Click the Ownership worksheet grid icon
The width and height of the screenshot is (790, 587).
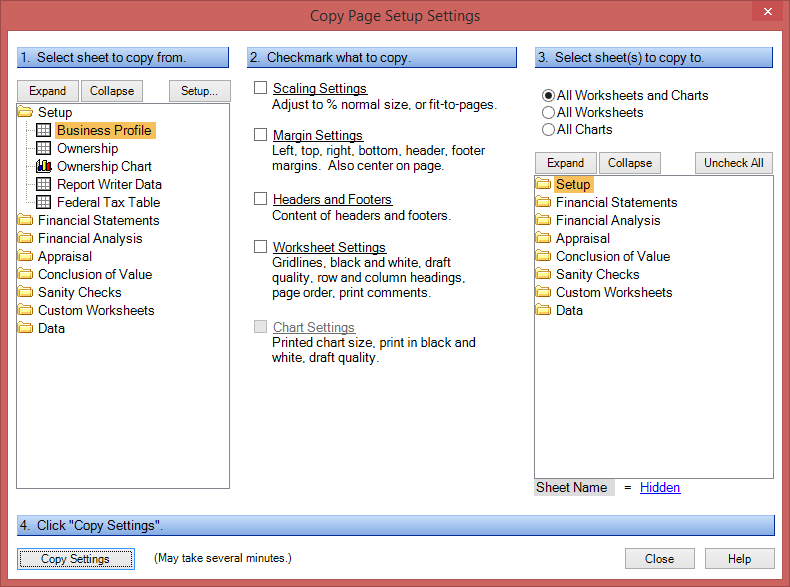(43, 148)
